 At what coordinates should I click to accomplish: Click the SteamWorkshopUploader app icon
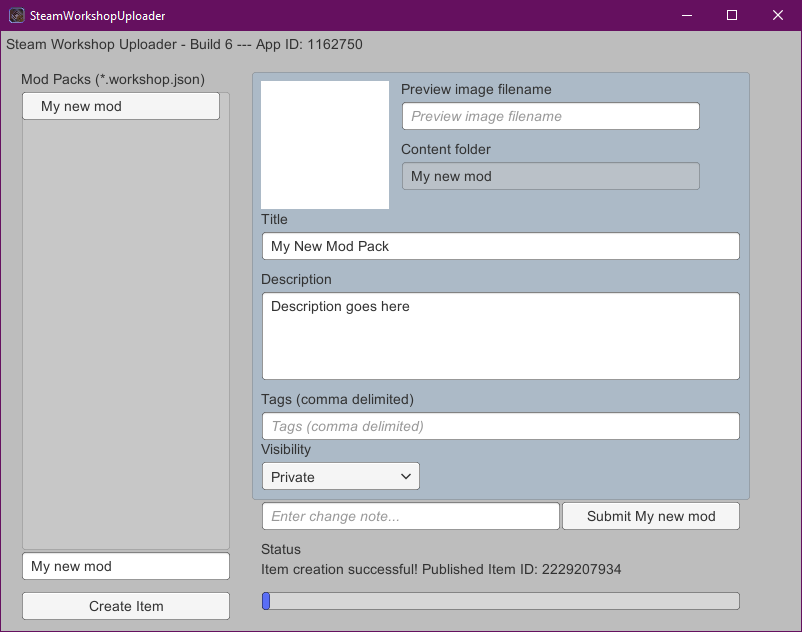pos(17,15)
